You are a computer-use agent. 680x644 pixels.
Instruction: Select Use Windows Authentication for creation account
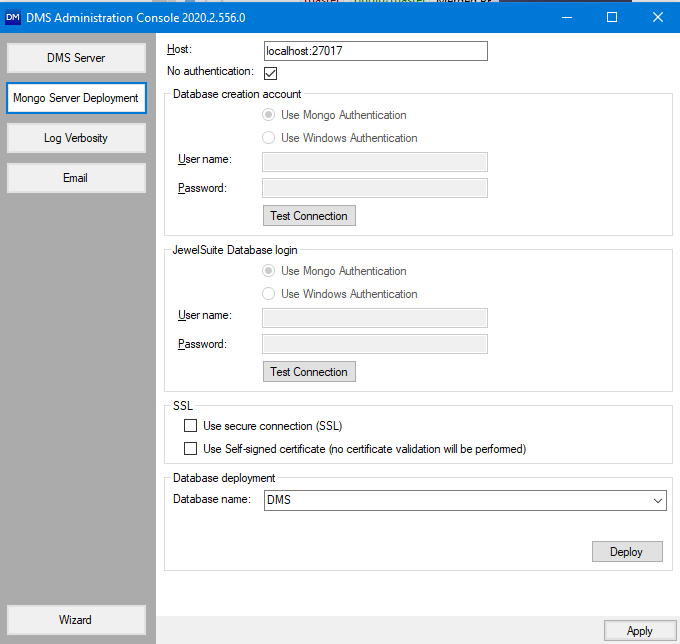(x=268, y=138)
